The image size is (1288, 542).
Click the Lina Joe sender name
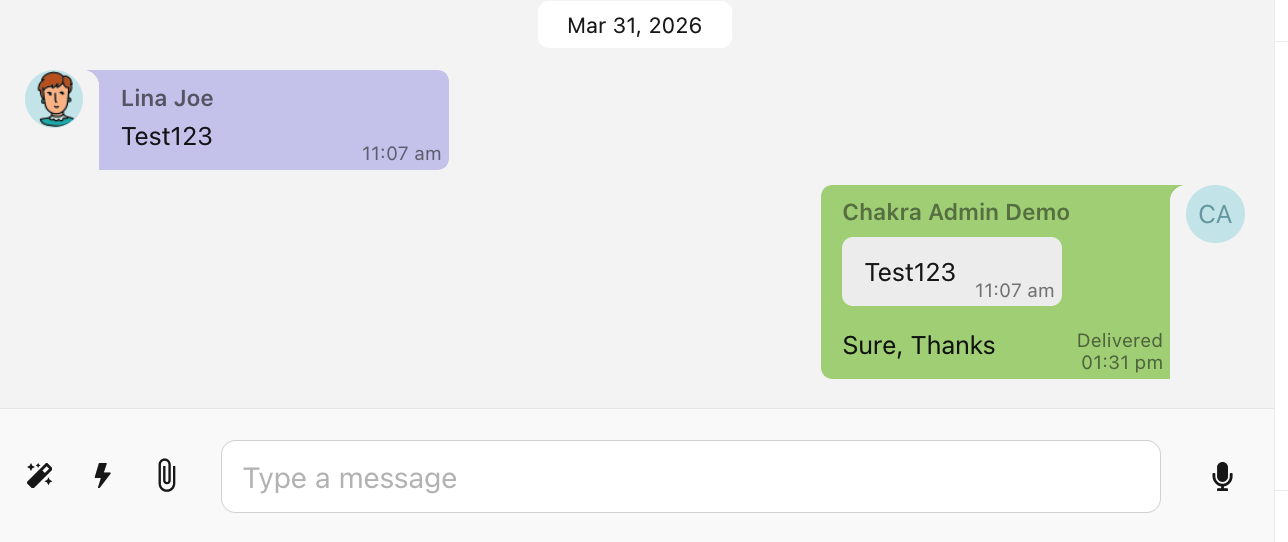tap(167, 98)
